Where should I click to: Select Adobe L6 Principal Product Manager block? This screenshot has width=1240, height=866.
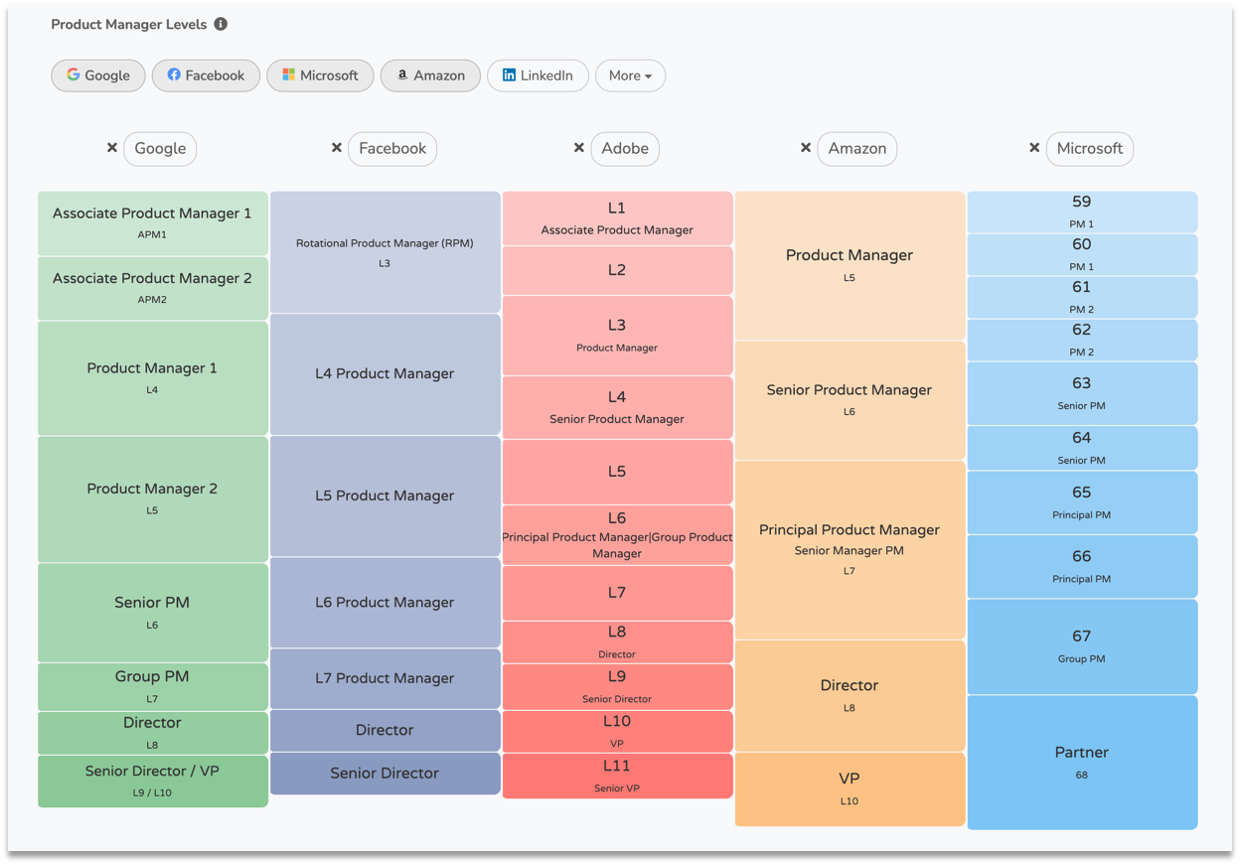[x=617, y=536]
